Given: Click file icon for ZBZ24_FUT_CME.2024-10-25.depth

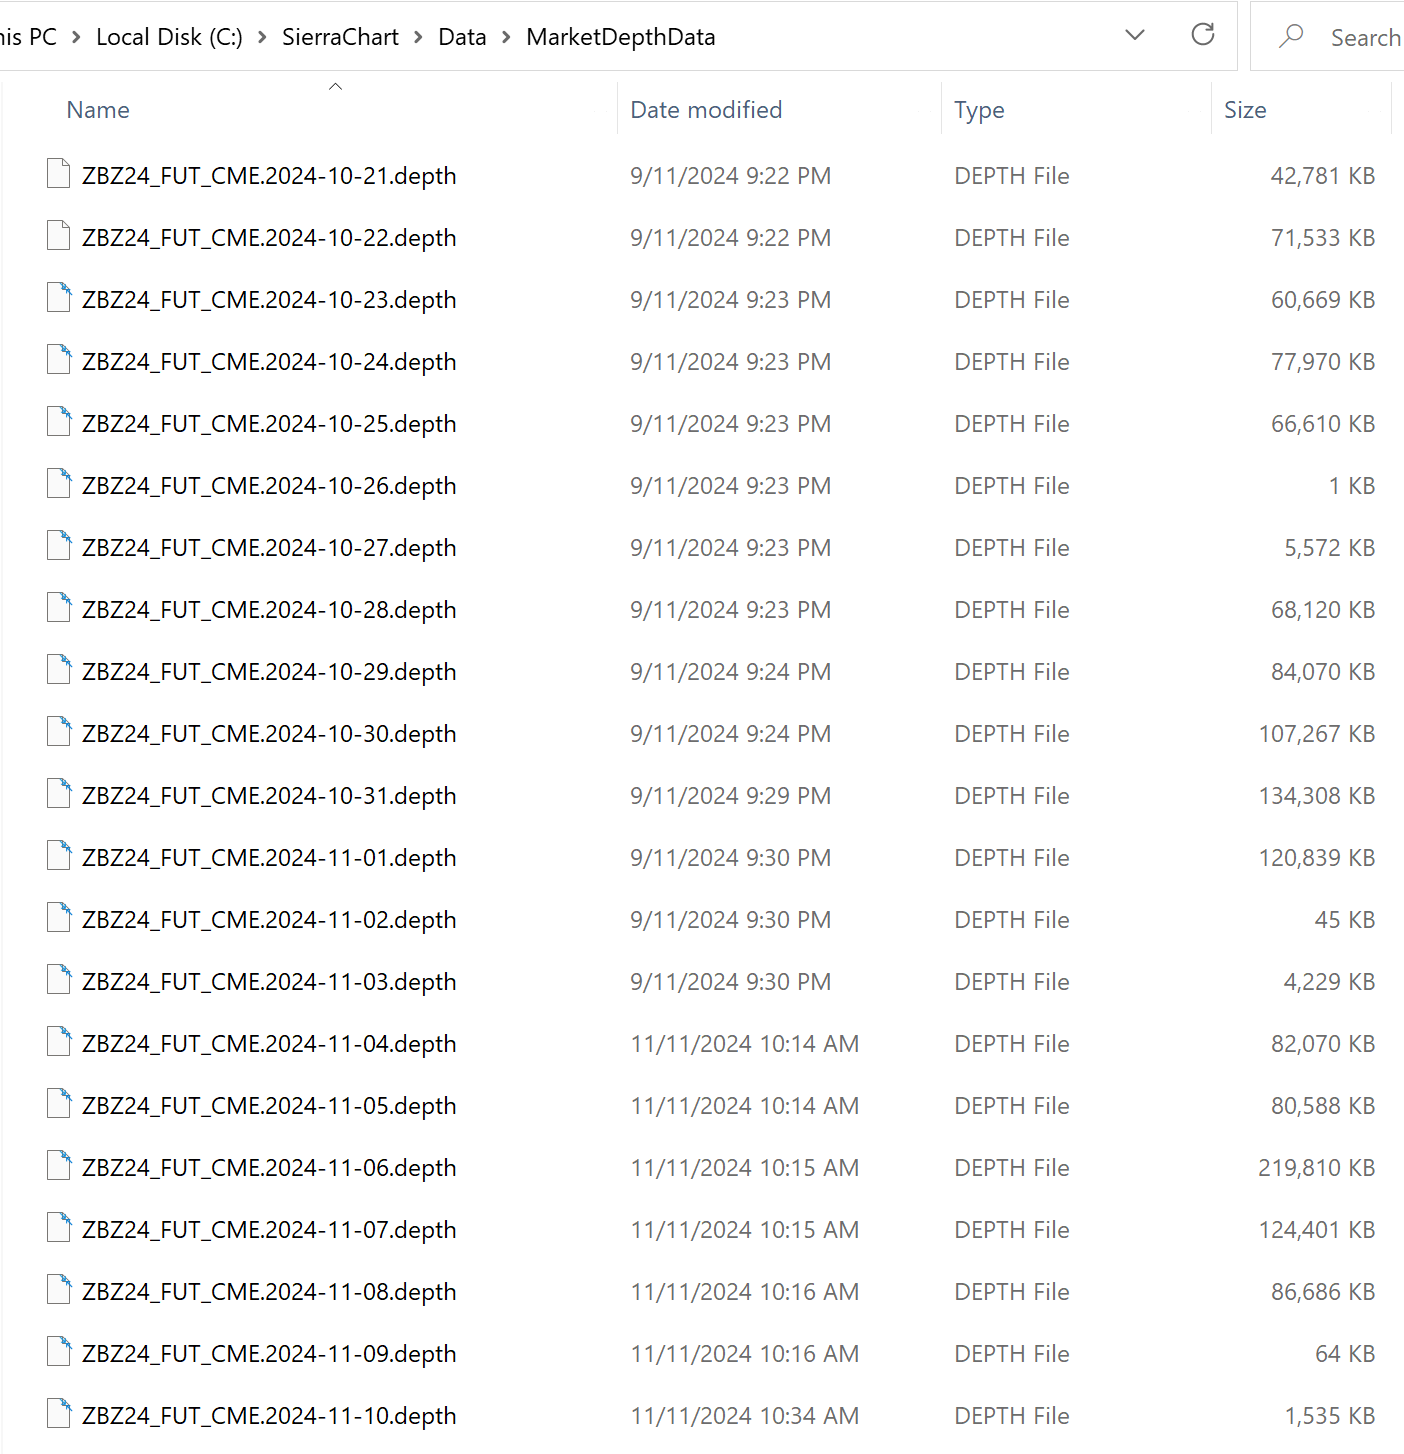Looking at the screenshot, I should coord(59,422).
